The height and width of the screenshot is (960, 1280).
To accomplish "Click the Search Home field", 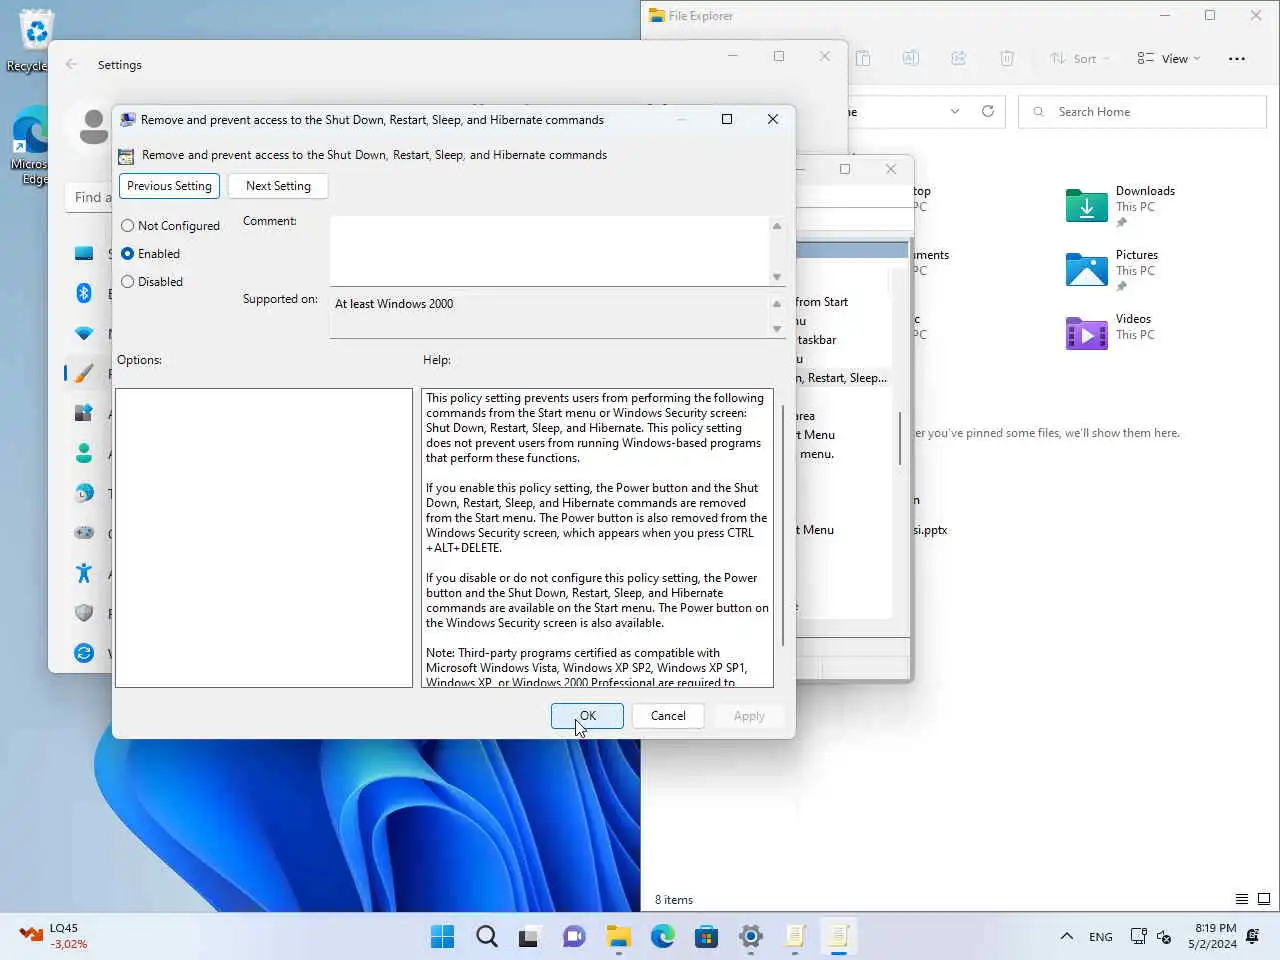I will pyautogui.click(x=1142, y=112).
